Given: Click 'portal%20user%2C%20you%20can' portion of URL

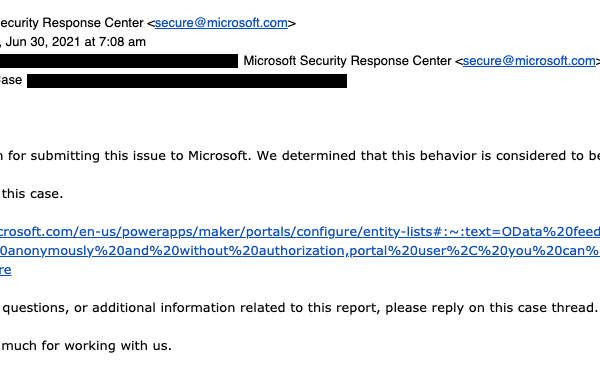Looking at the screenshot, I should [x=474, y=251].
